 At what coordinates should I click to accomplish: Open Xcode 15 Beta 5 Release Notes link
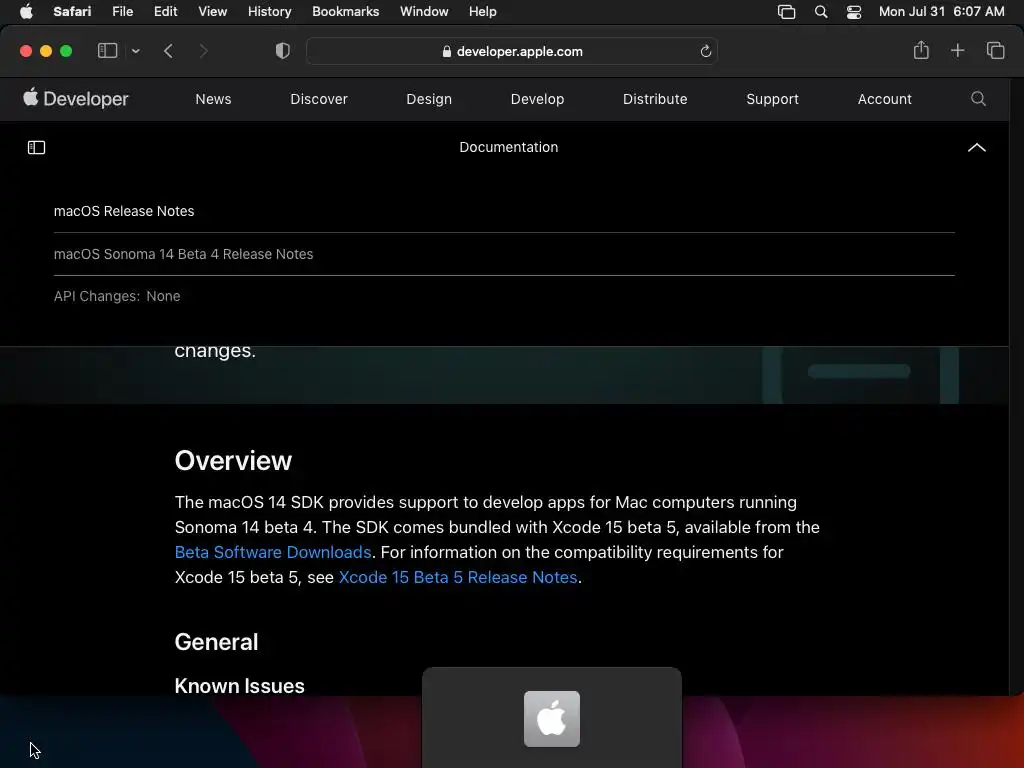coord(458,577)
